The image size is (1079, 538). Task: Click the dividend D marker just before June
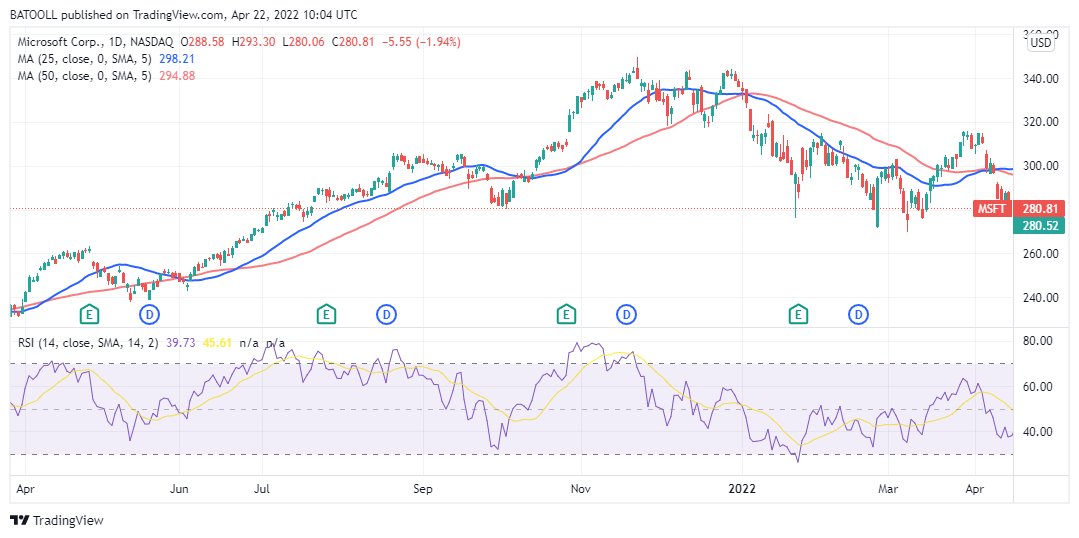[x=150, y=314]
